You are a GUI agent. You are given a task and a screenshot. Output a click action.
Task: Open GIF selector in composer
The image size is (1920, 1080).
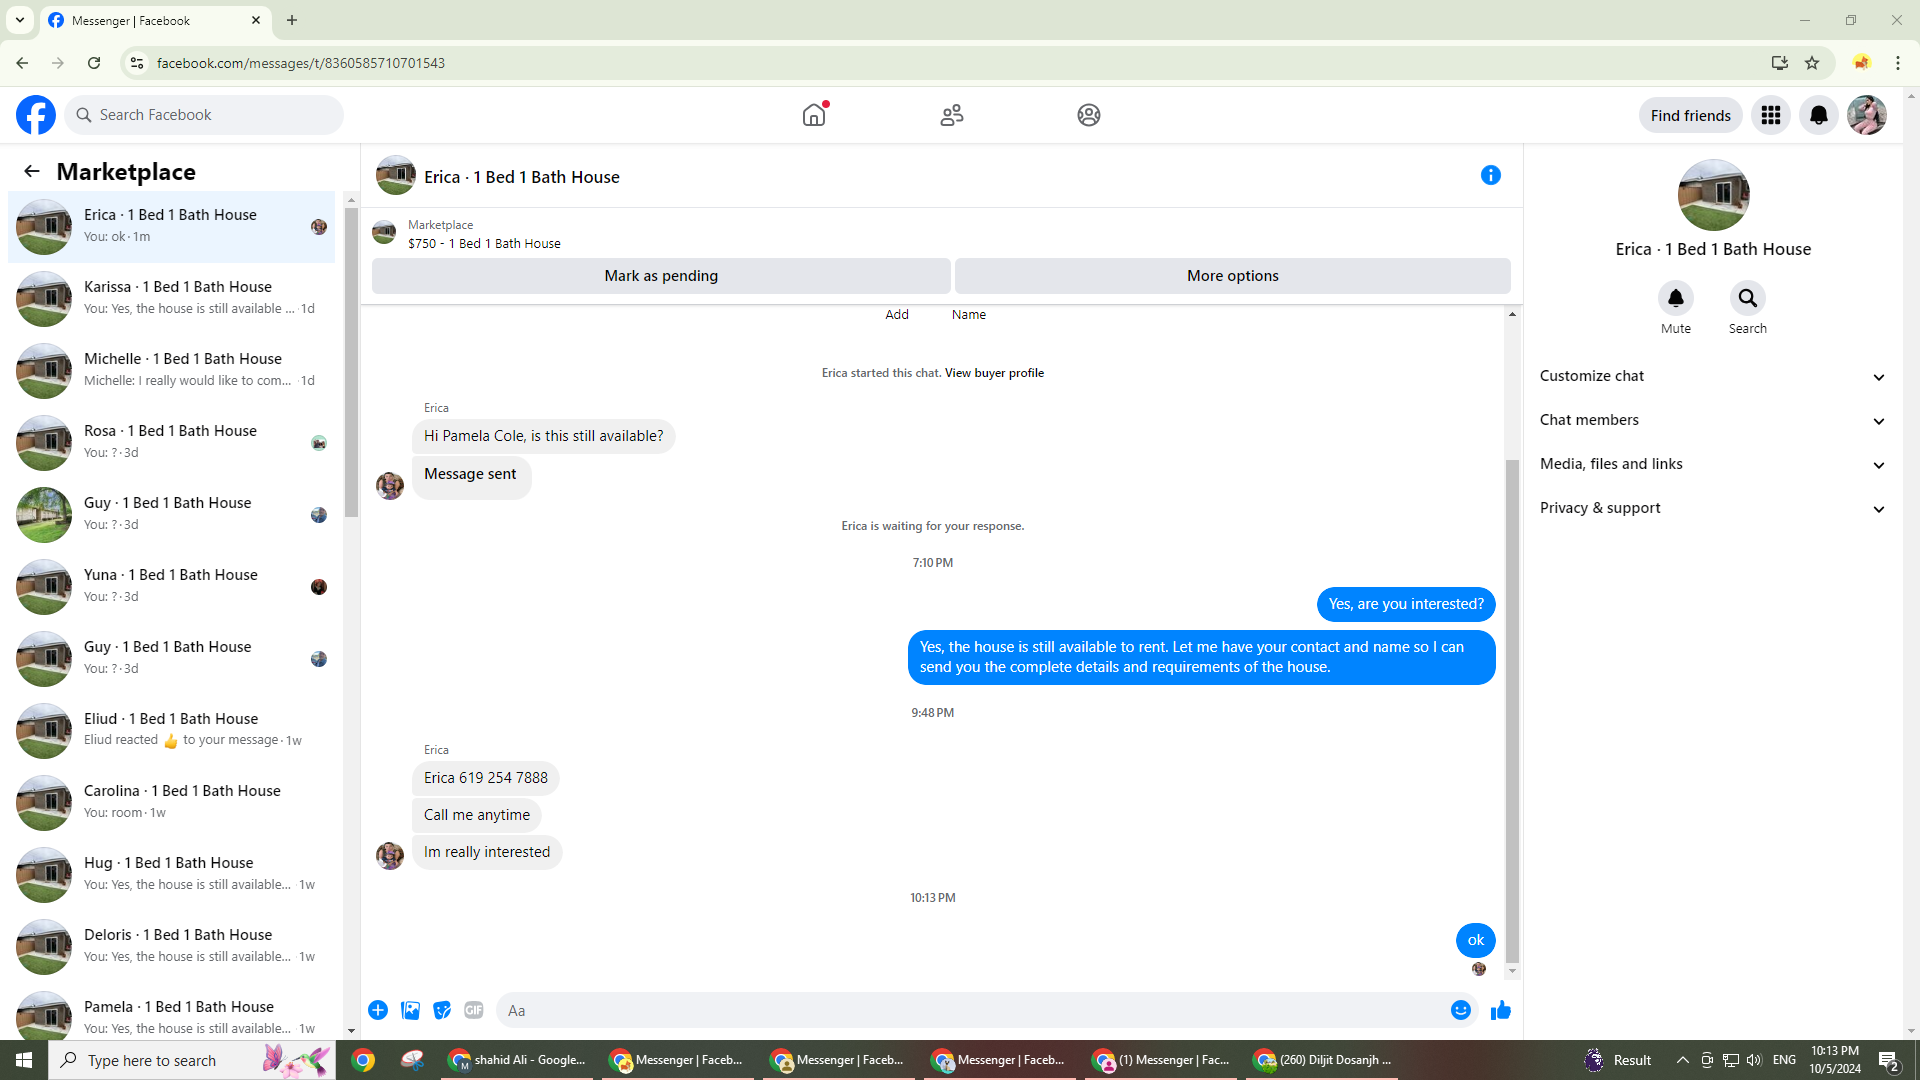474,1011
